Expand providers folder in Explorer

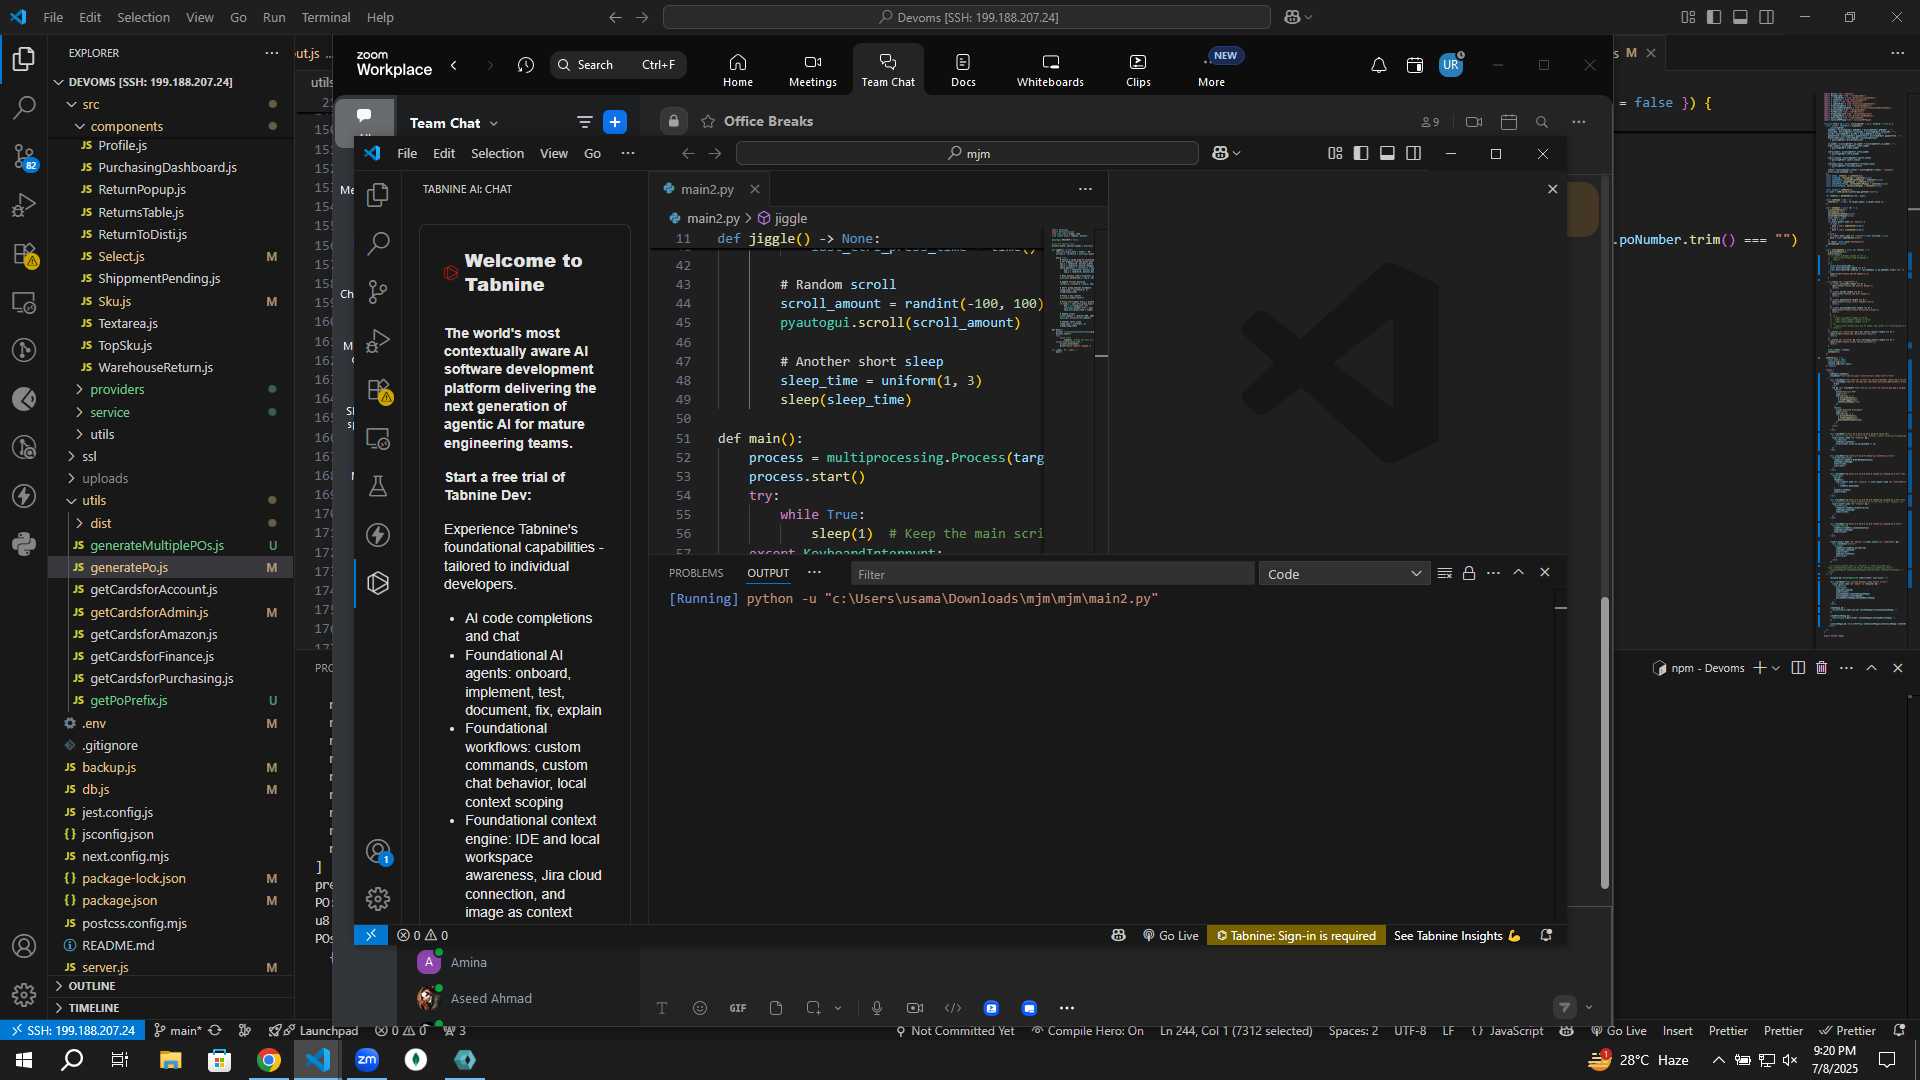coord(117,390)
